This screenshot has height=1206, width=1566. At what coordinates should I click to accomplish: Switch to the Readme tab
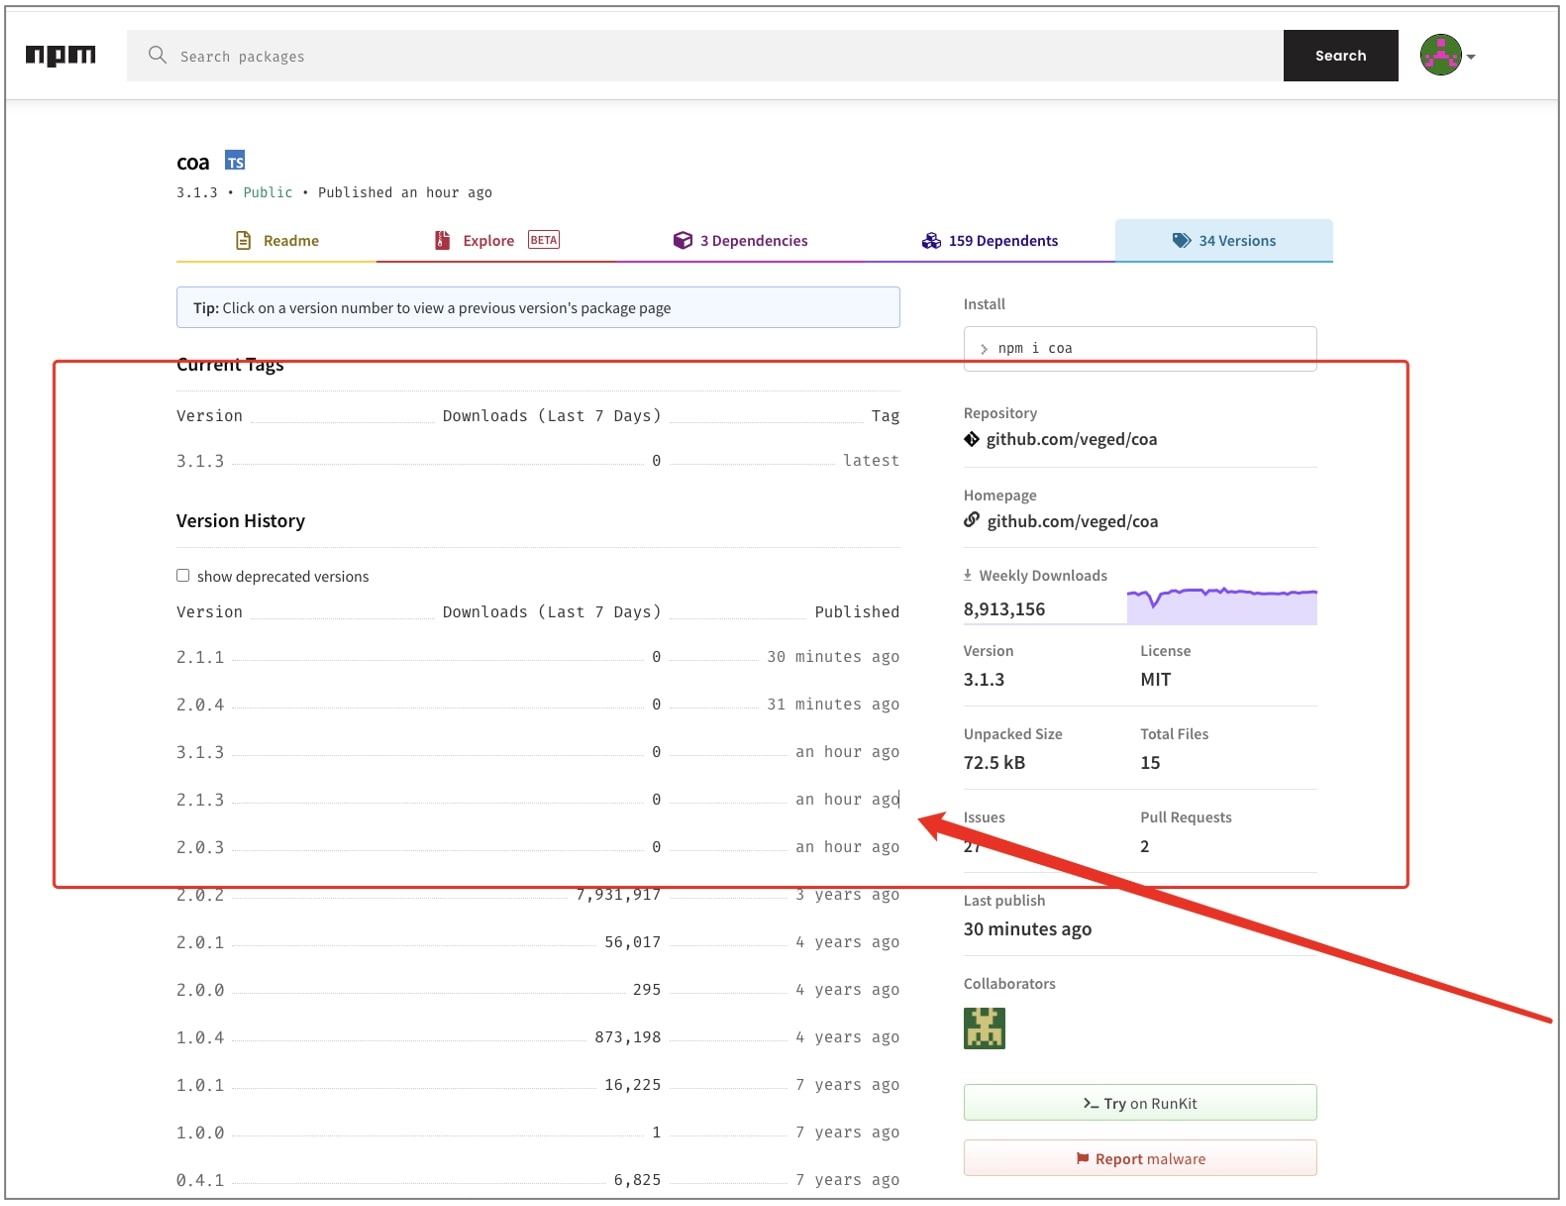pyautogui.click(x=290, y=240)
